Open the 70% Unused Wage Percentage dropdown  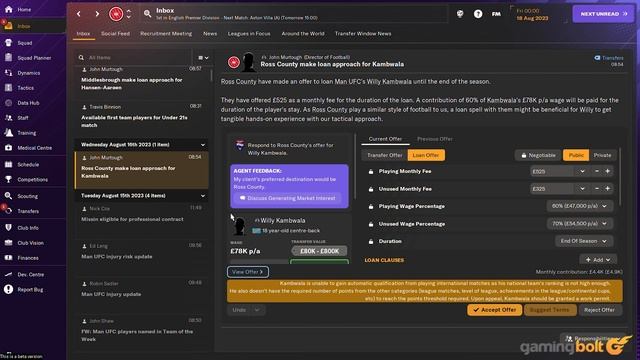pos(580,224)
